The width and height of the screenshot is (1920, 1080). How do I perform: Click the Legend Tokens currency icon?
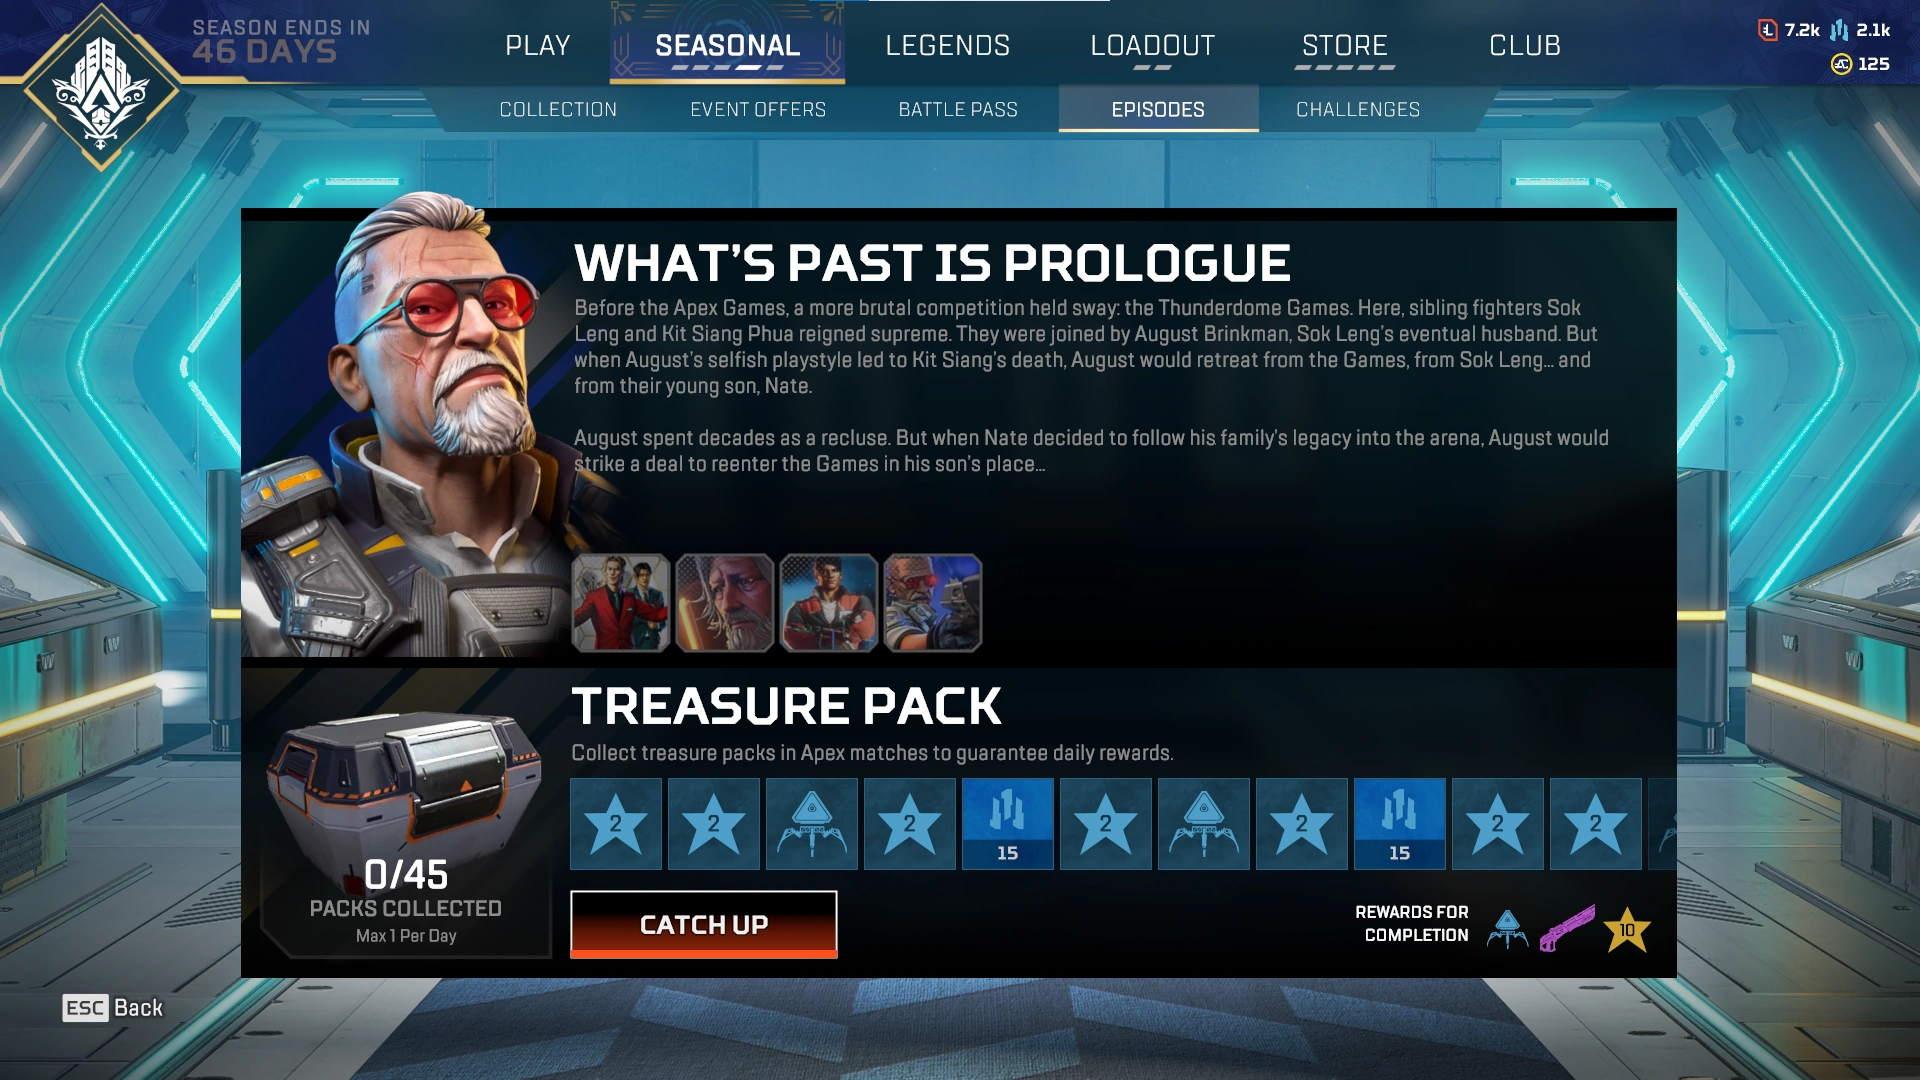1767,30
